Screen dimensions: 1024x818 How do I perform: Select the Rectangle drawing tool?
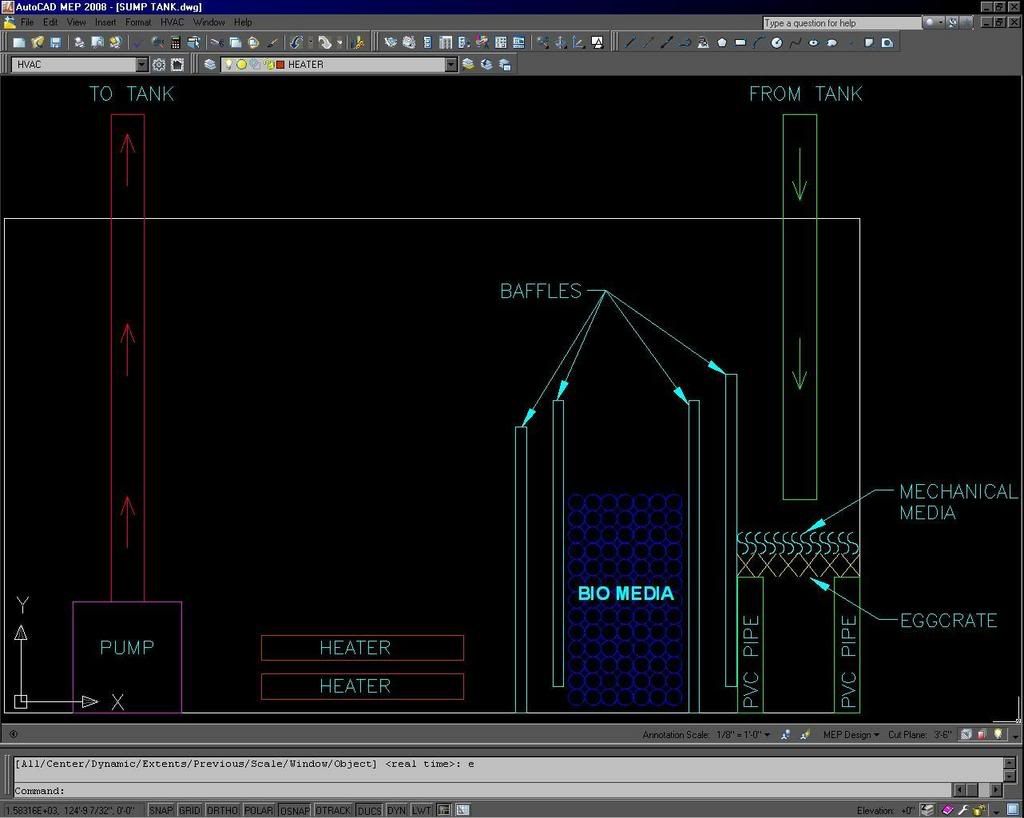[740, 42]
